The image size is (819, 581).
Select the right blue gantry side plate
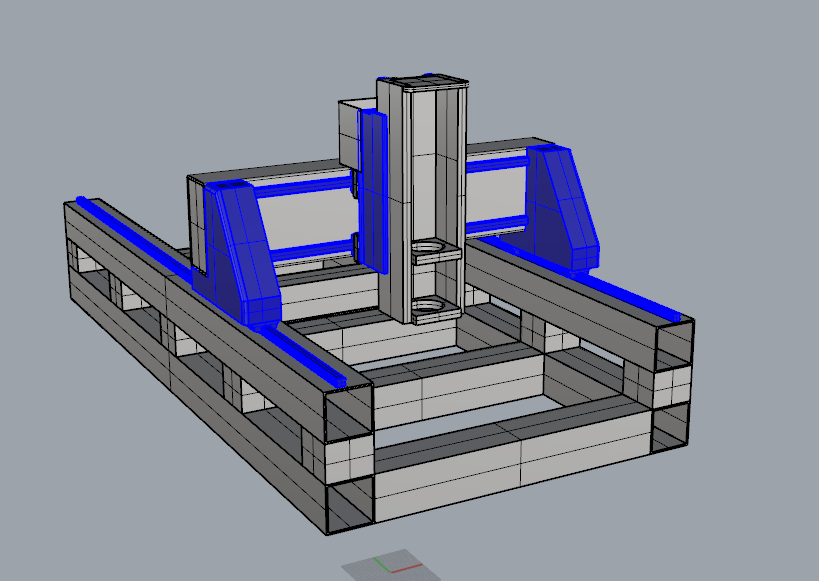(560, 205)
